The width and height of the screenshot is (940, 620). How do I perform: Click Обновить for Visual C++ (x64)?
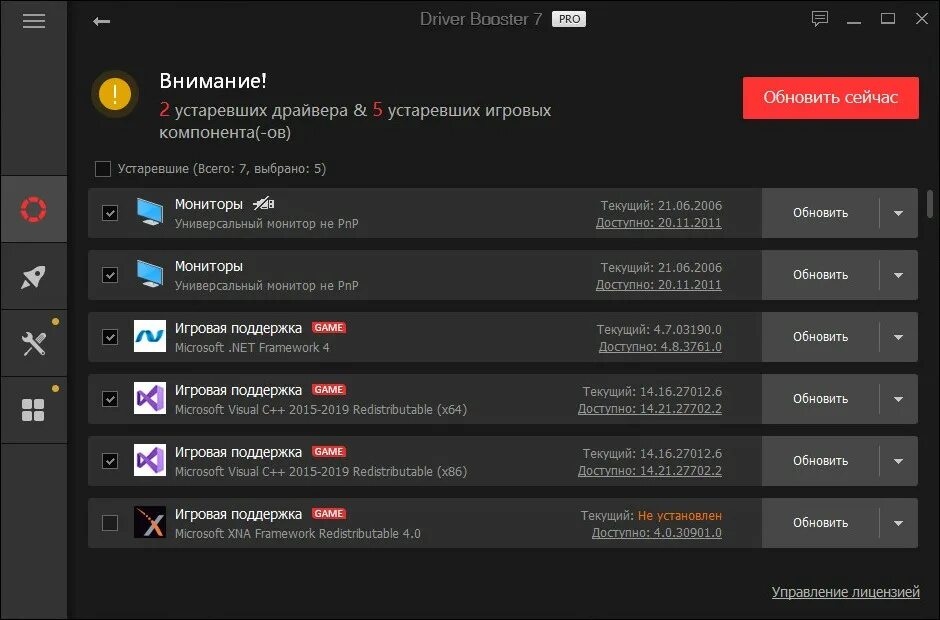click(820, 399)
